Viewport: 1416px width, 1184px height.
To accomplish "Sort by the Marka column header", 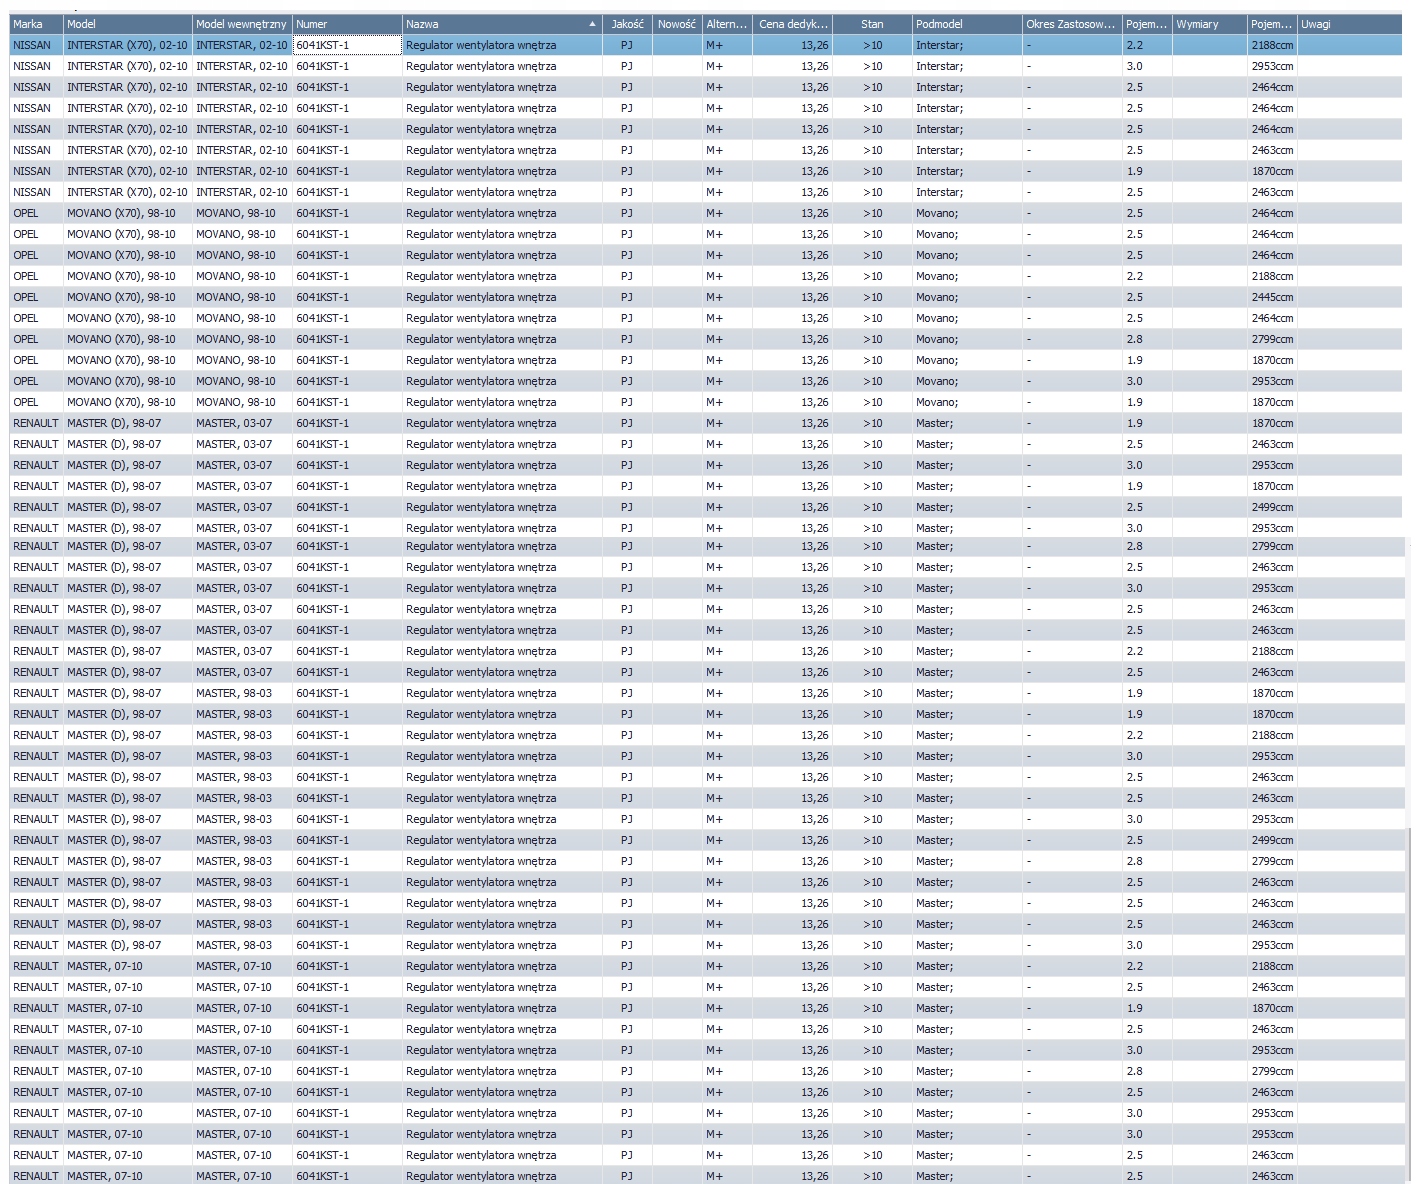I will point(36,24).
